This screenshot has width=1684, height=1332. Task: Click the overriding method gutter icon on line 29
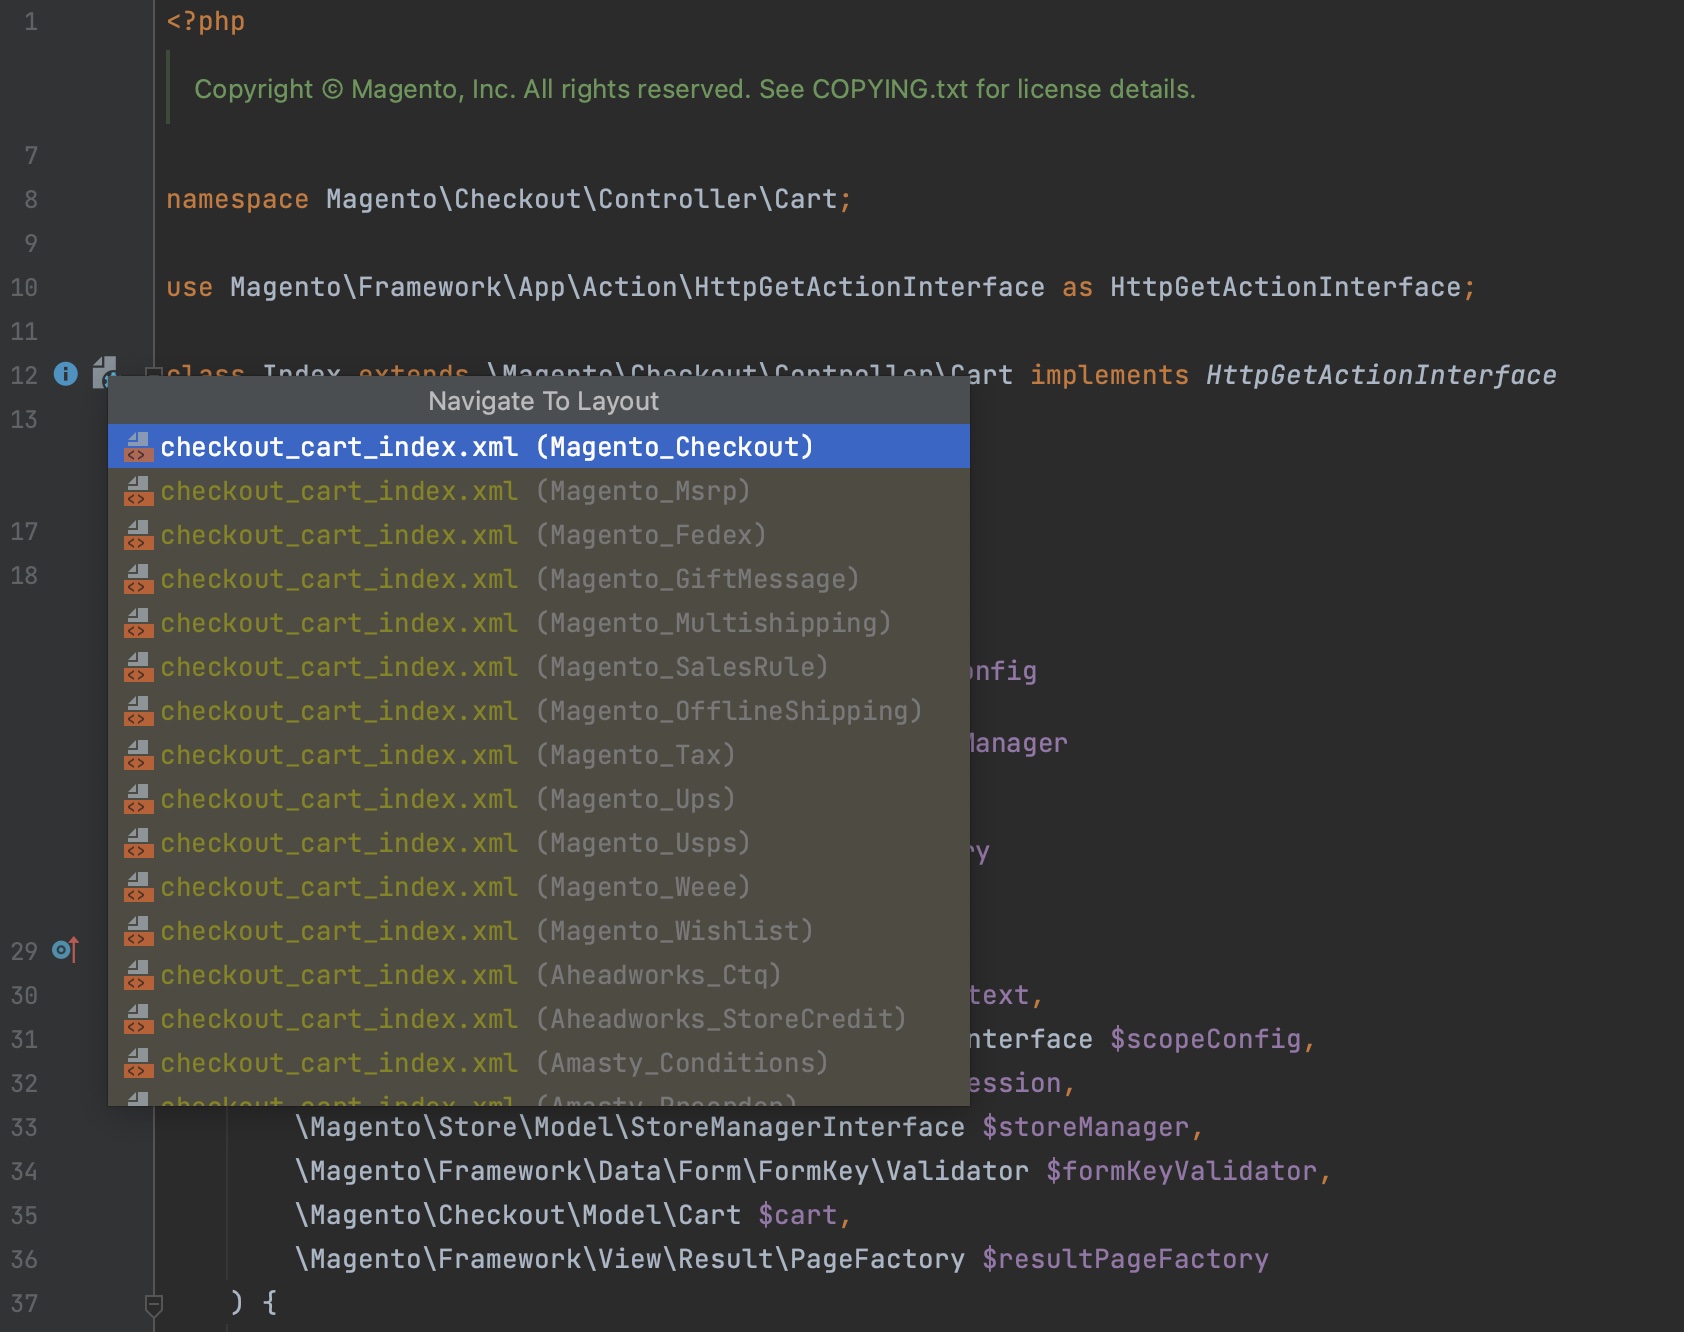(65, 949)
